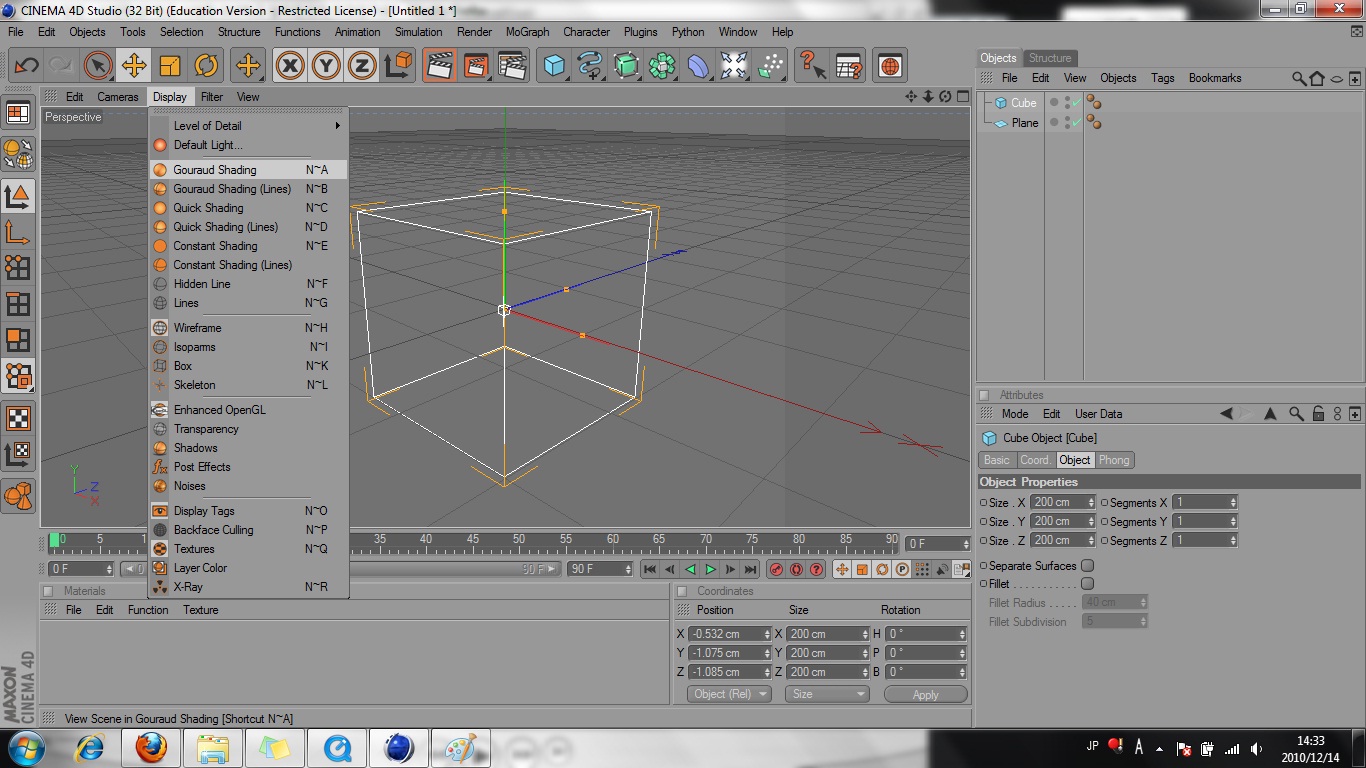This screenshot has width=1366, height=768.
Task: Click the blue deformer object icon
Action: click(698, 66)
